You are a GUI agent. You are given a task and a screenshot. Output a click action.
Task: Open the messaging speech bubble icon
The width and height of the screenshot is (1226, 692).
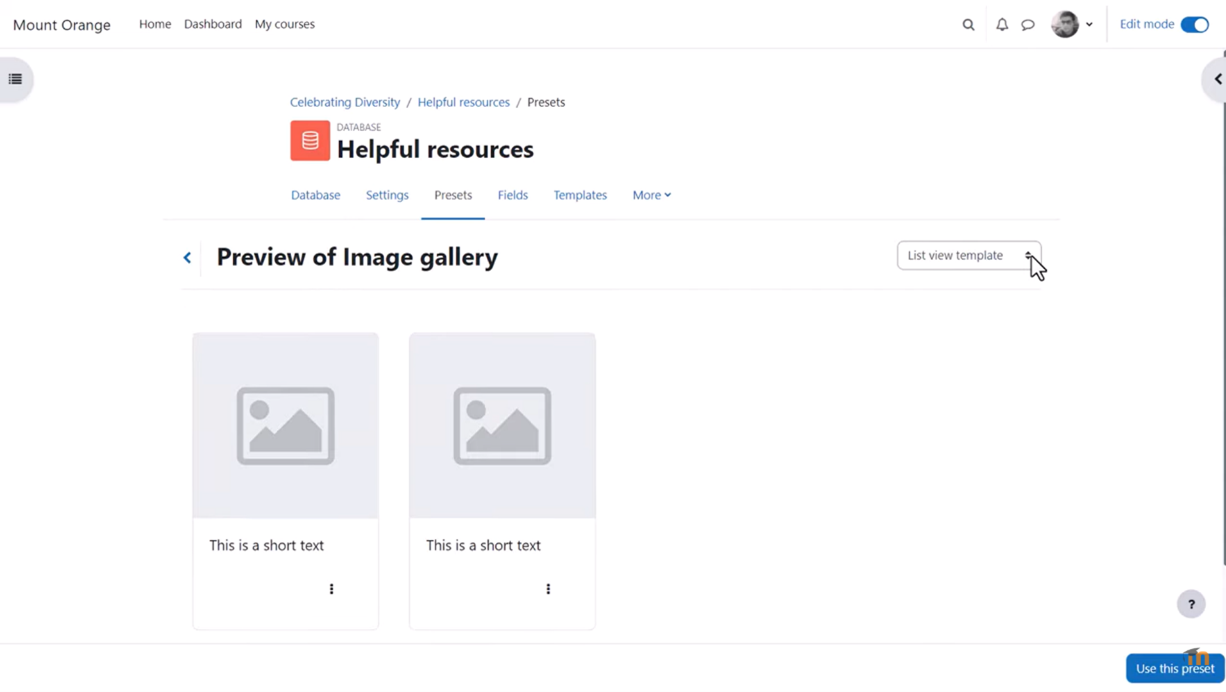coord(1028,25)
